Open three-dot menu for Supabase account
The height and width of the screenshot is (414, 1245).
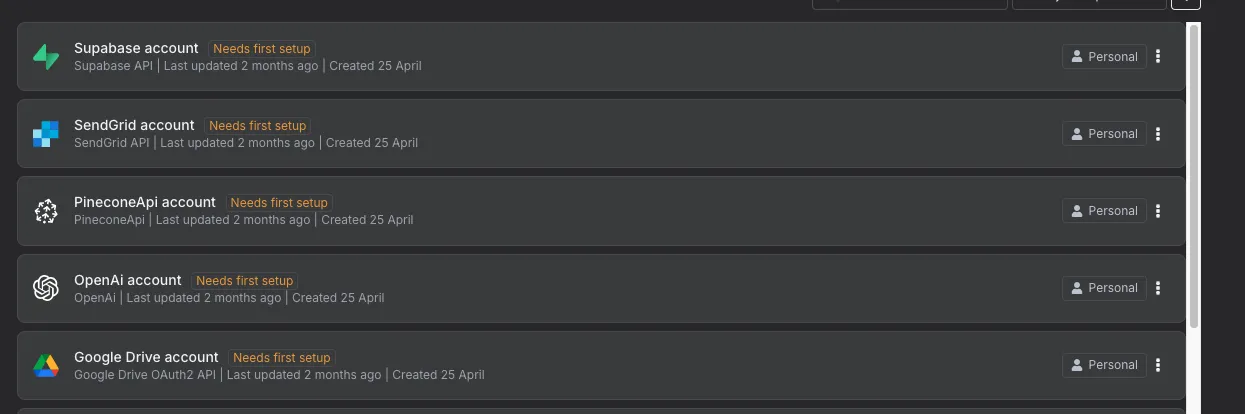coord(1158,57)
